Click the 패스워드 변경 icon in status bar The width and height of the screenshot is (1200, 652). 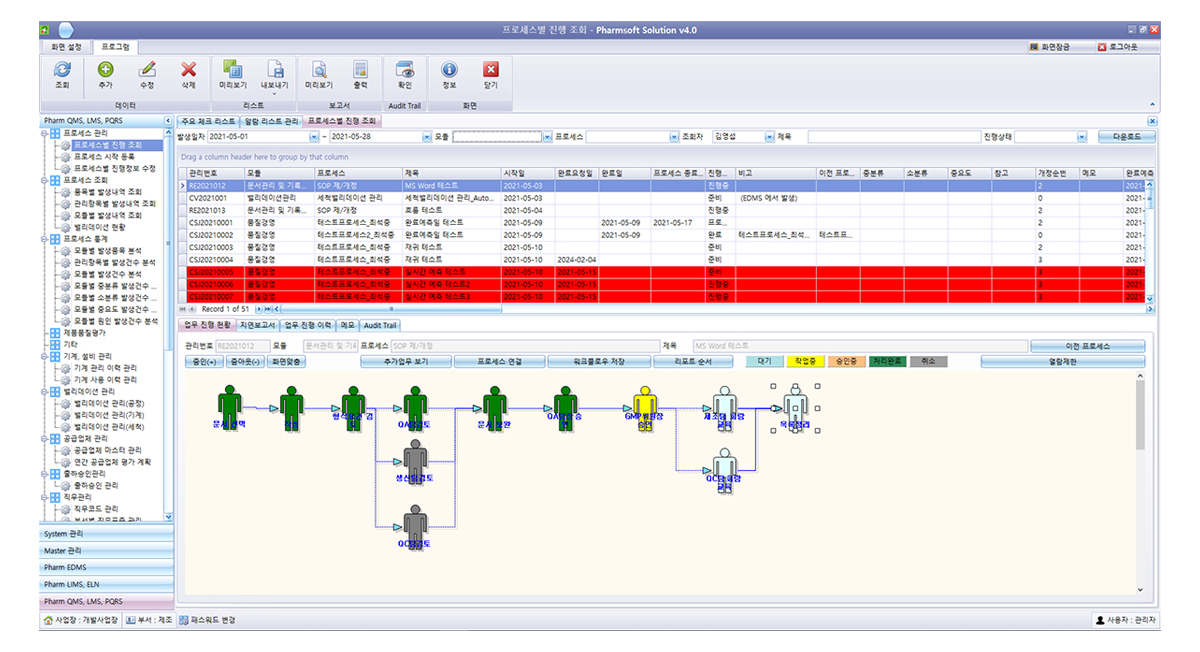(x=182, y=620)
